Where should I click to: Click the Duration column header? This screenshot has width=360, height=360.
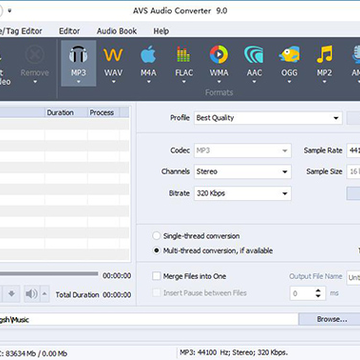coord(66,113)
